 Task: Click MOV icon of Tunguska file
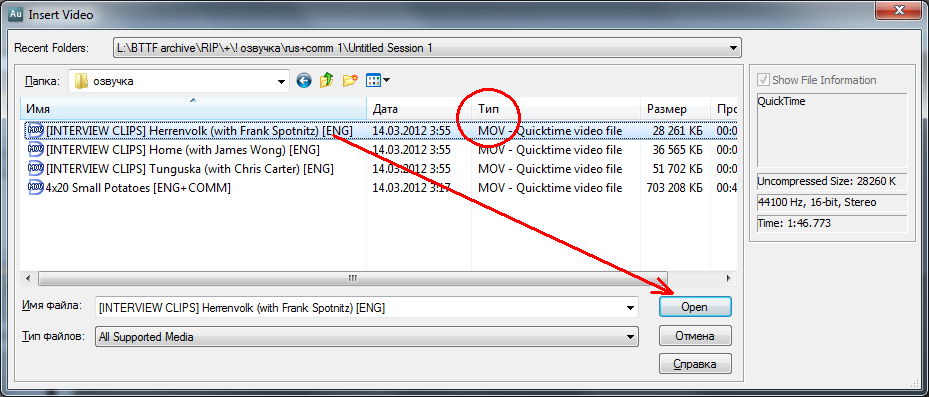(36, 168)
